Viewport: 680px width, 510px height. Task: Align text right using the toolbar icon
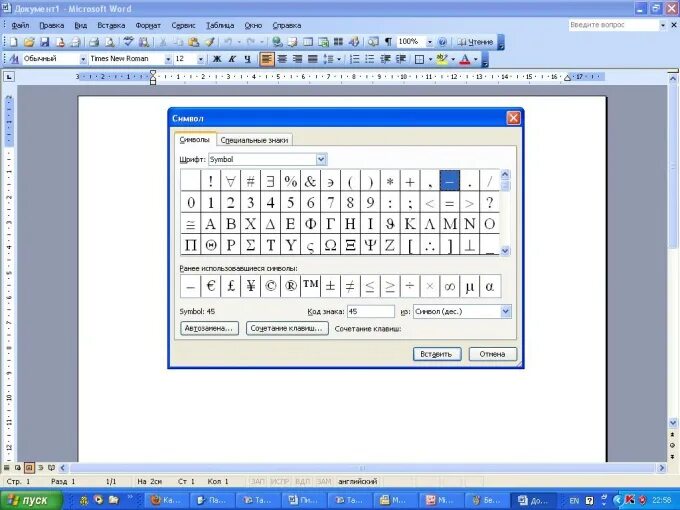pyautogui.click(x=298, y=59)
